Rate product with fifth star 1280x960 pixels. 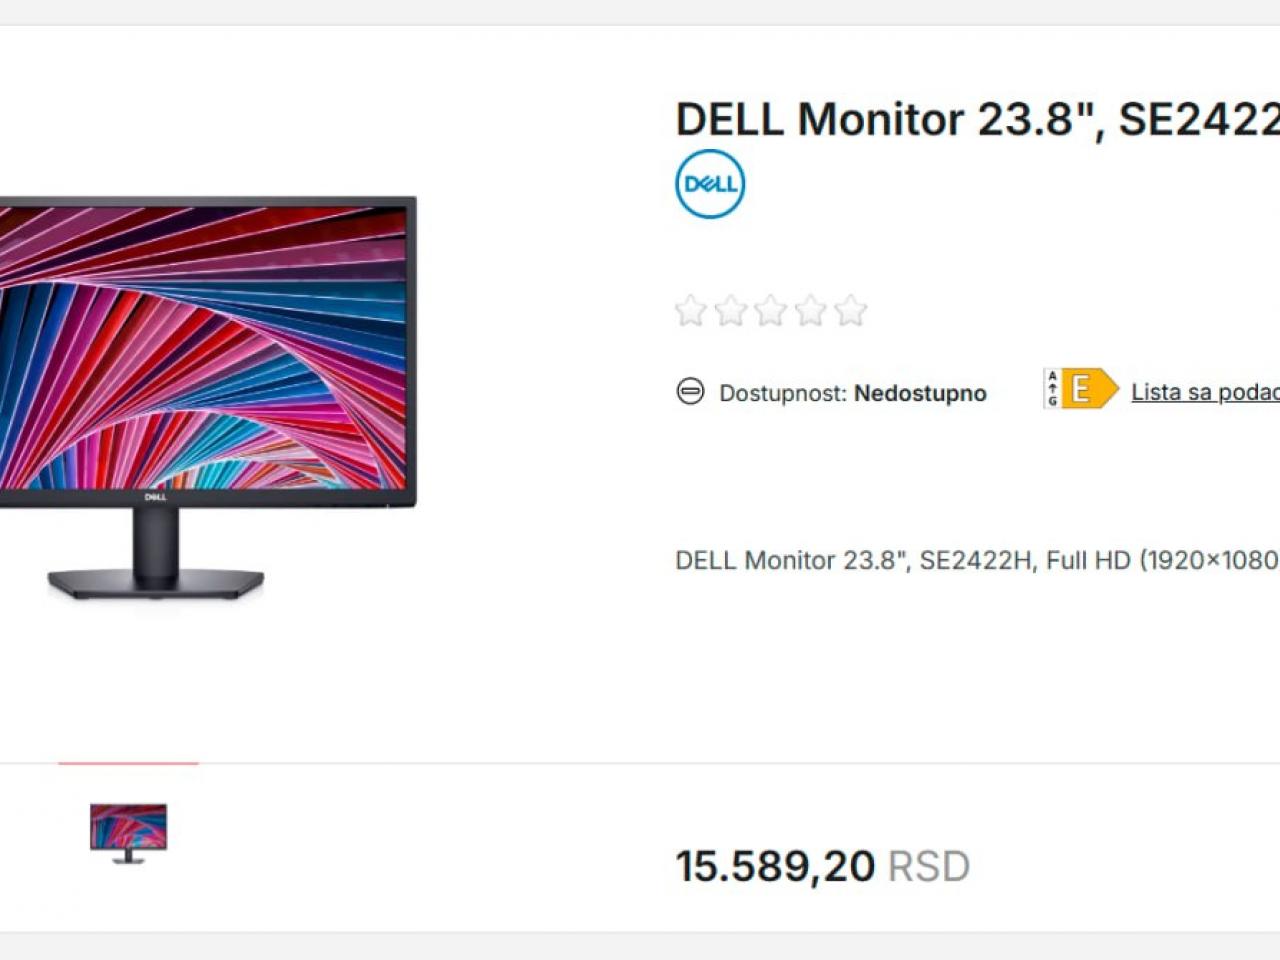tap(851, 311)
